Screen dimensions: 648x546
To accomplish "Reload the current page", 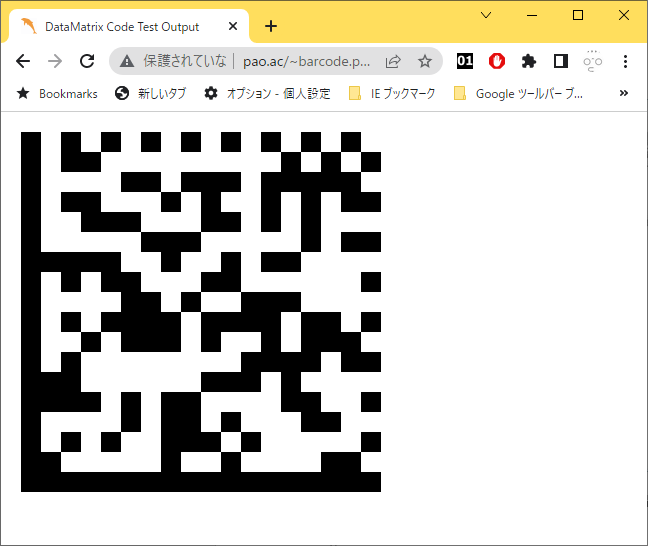I will (87, 61).
